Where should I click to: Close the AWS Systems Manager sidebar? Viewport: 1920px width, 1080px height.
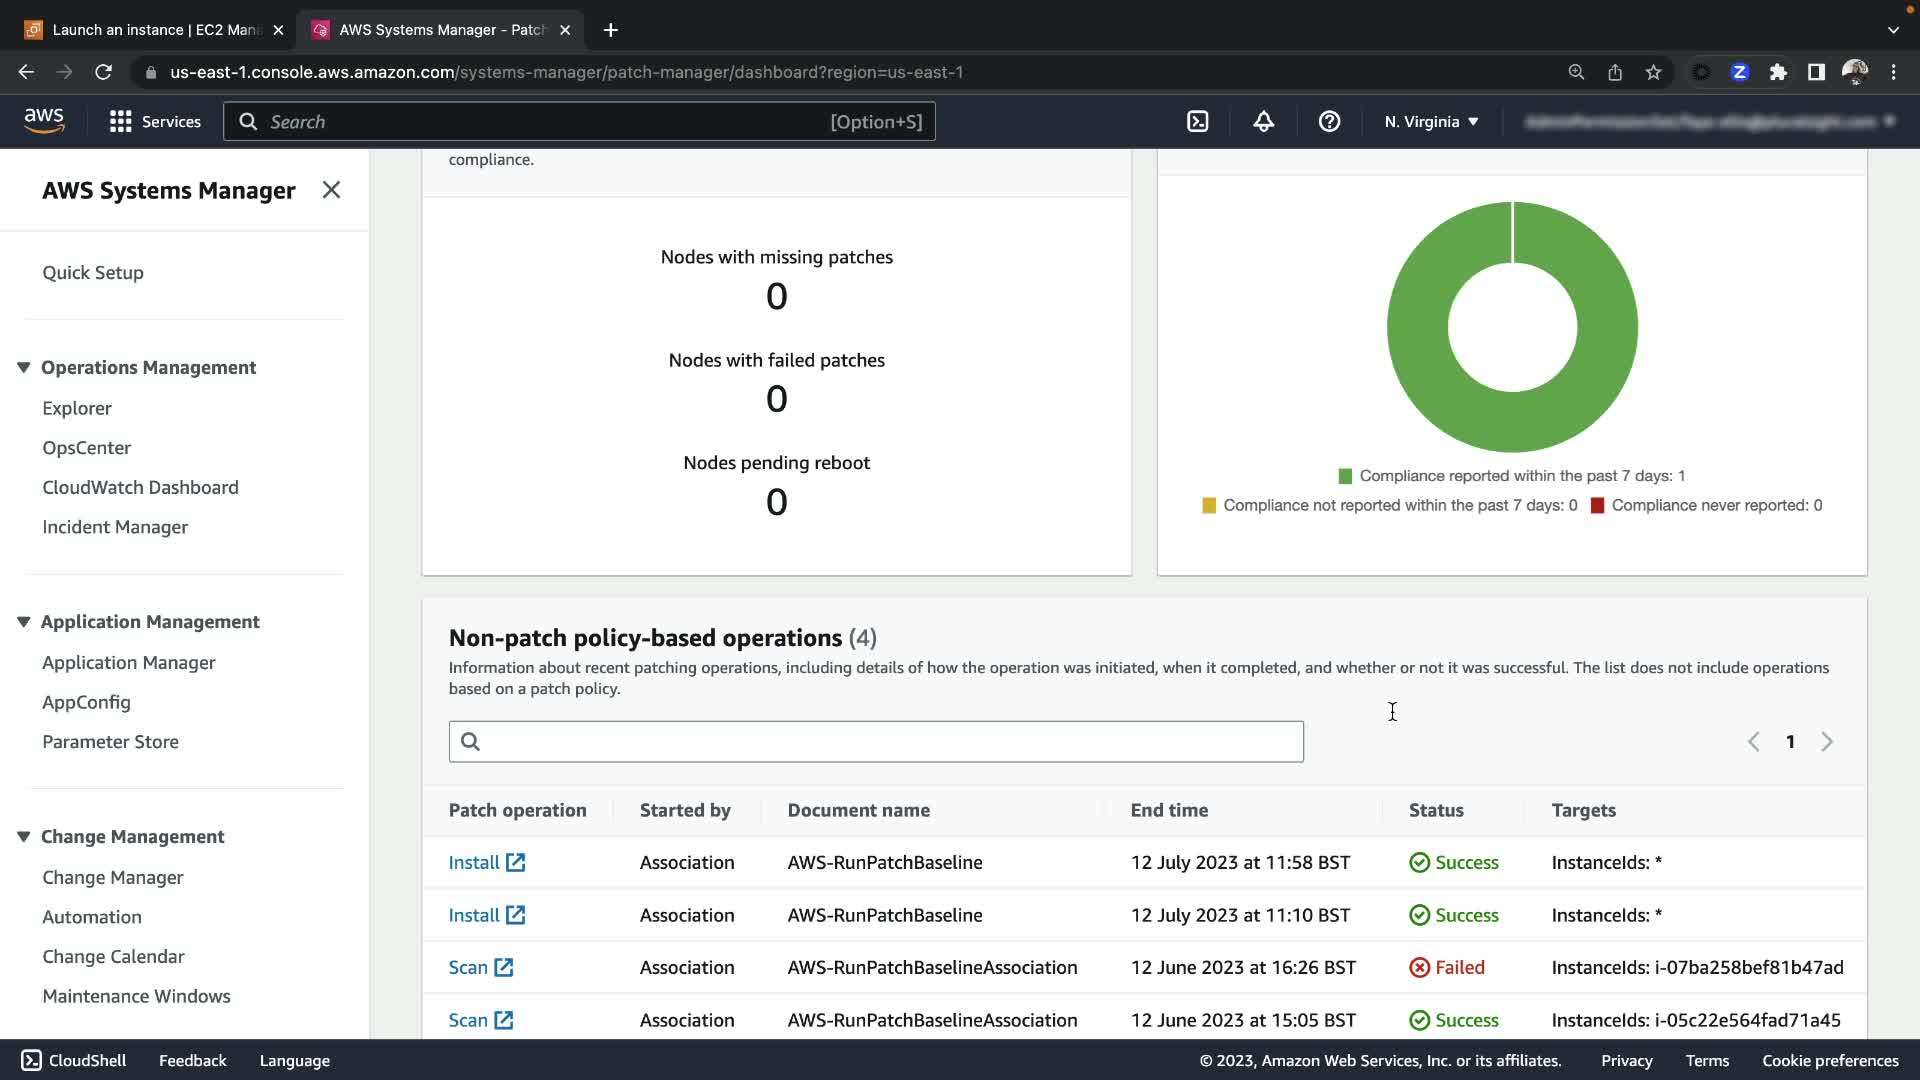(x=331, y=190)
